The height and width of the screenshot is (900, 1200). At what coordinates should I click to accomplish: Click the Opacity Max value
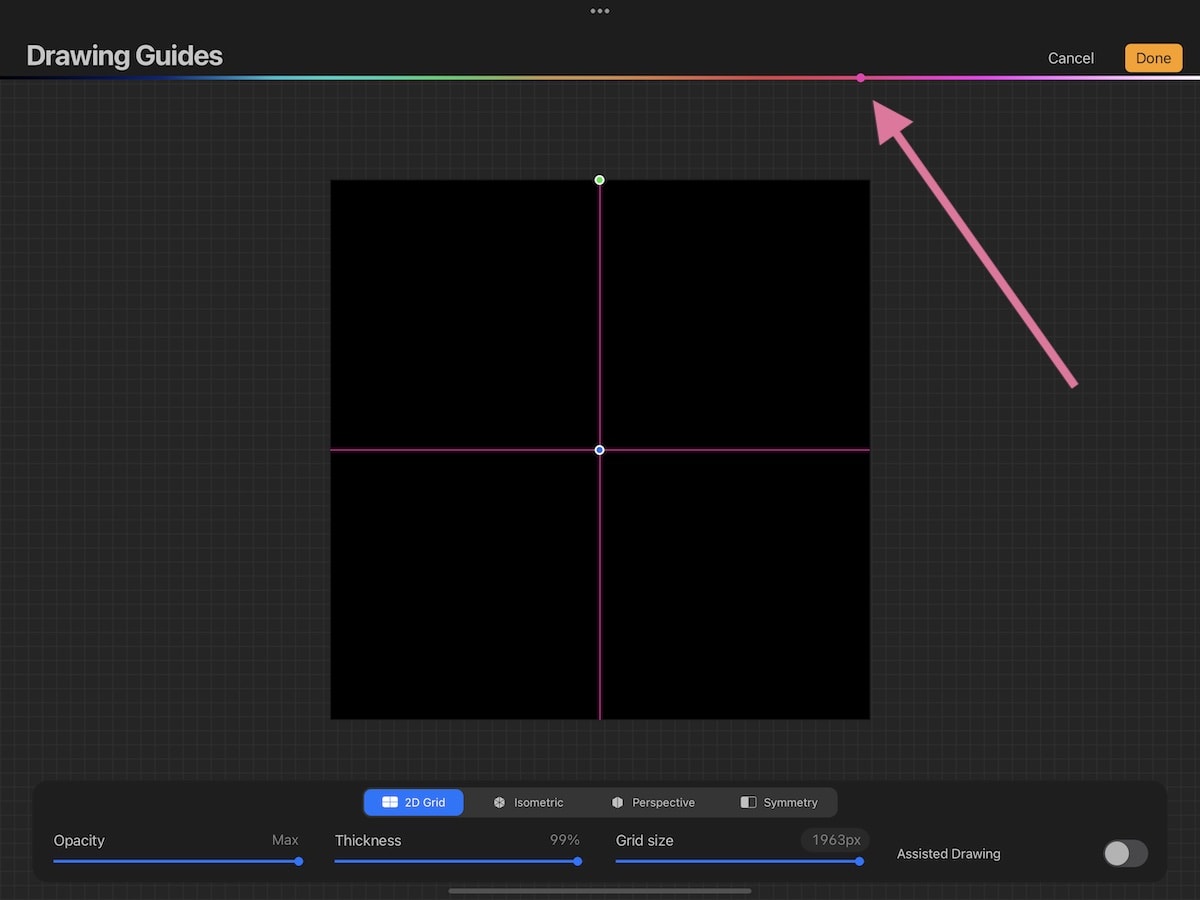[x=285, y=840]
